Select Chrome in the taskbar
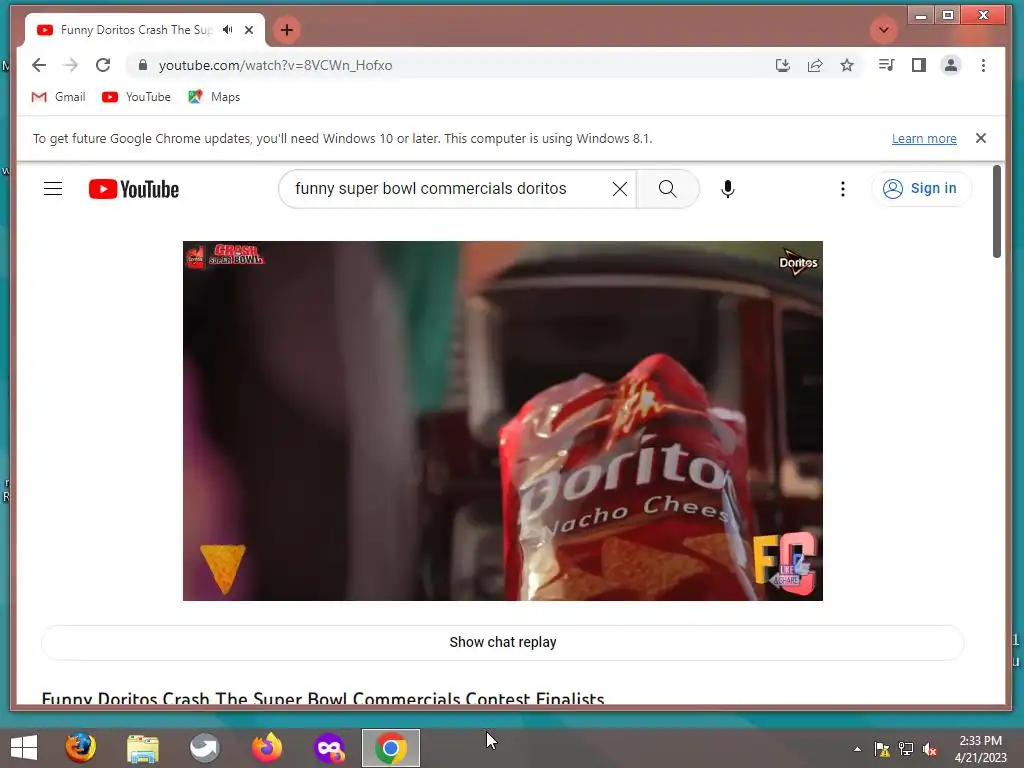 click(391, 748)
